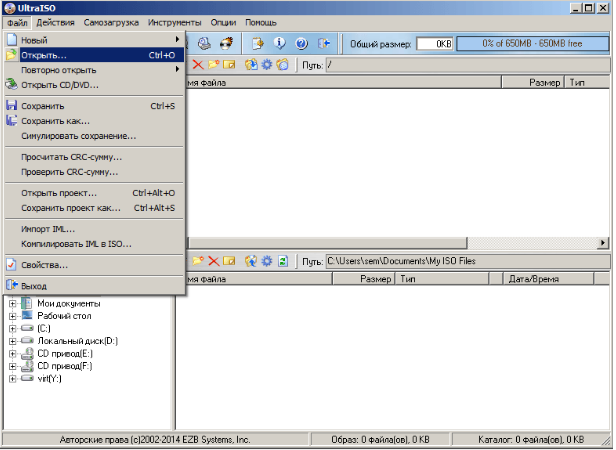The width and height of the screenshot is (616, 450).
Task: Open the Самозагрузка menu
Action: point(111,22)
